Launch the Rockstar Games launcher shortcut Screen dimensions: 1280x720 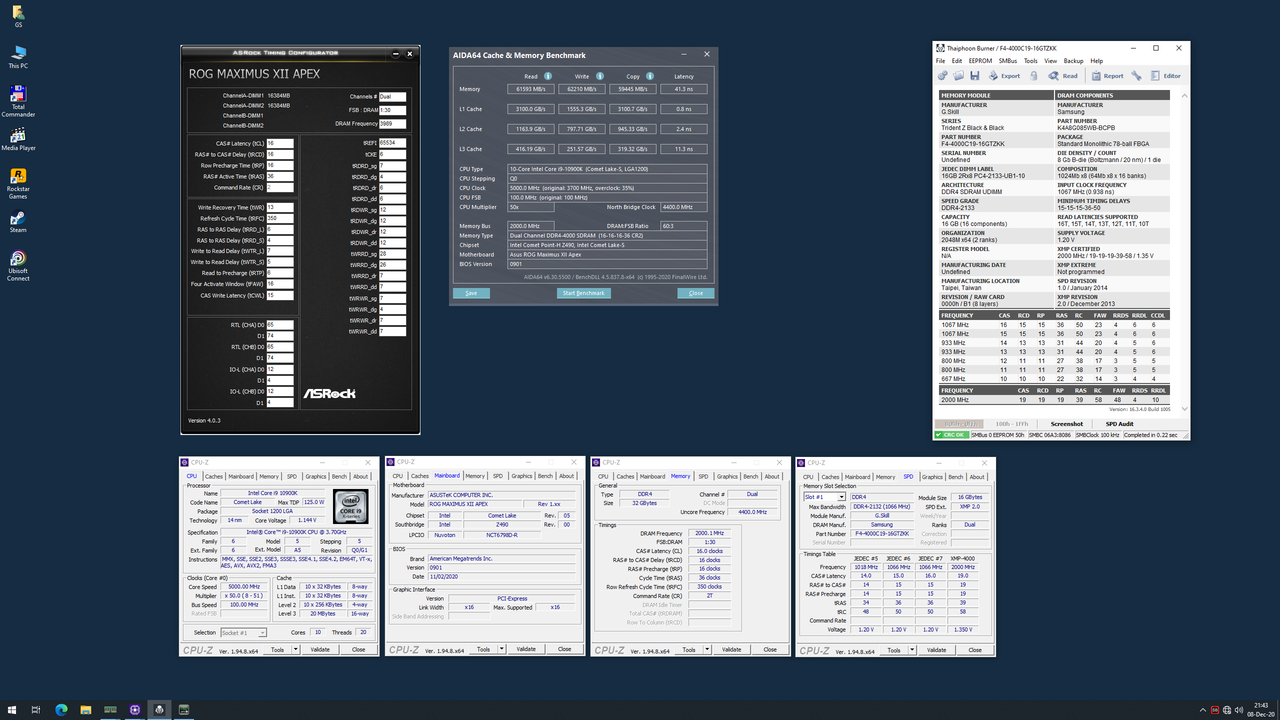[x=18, y=184]
